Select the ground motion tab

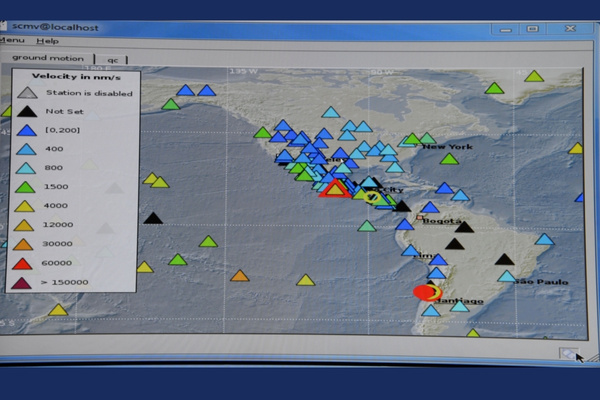pyautogui.click(x=47, y=59)
